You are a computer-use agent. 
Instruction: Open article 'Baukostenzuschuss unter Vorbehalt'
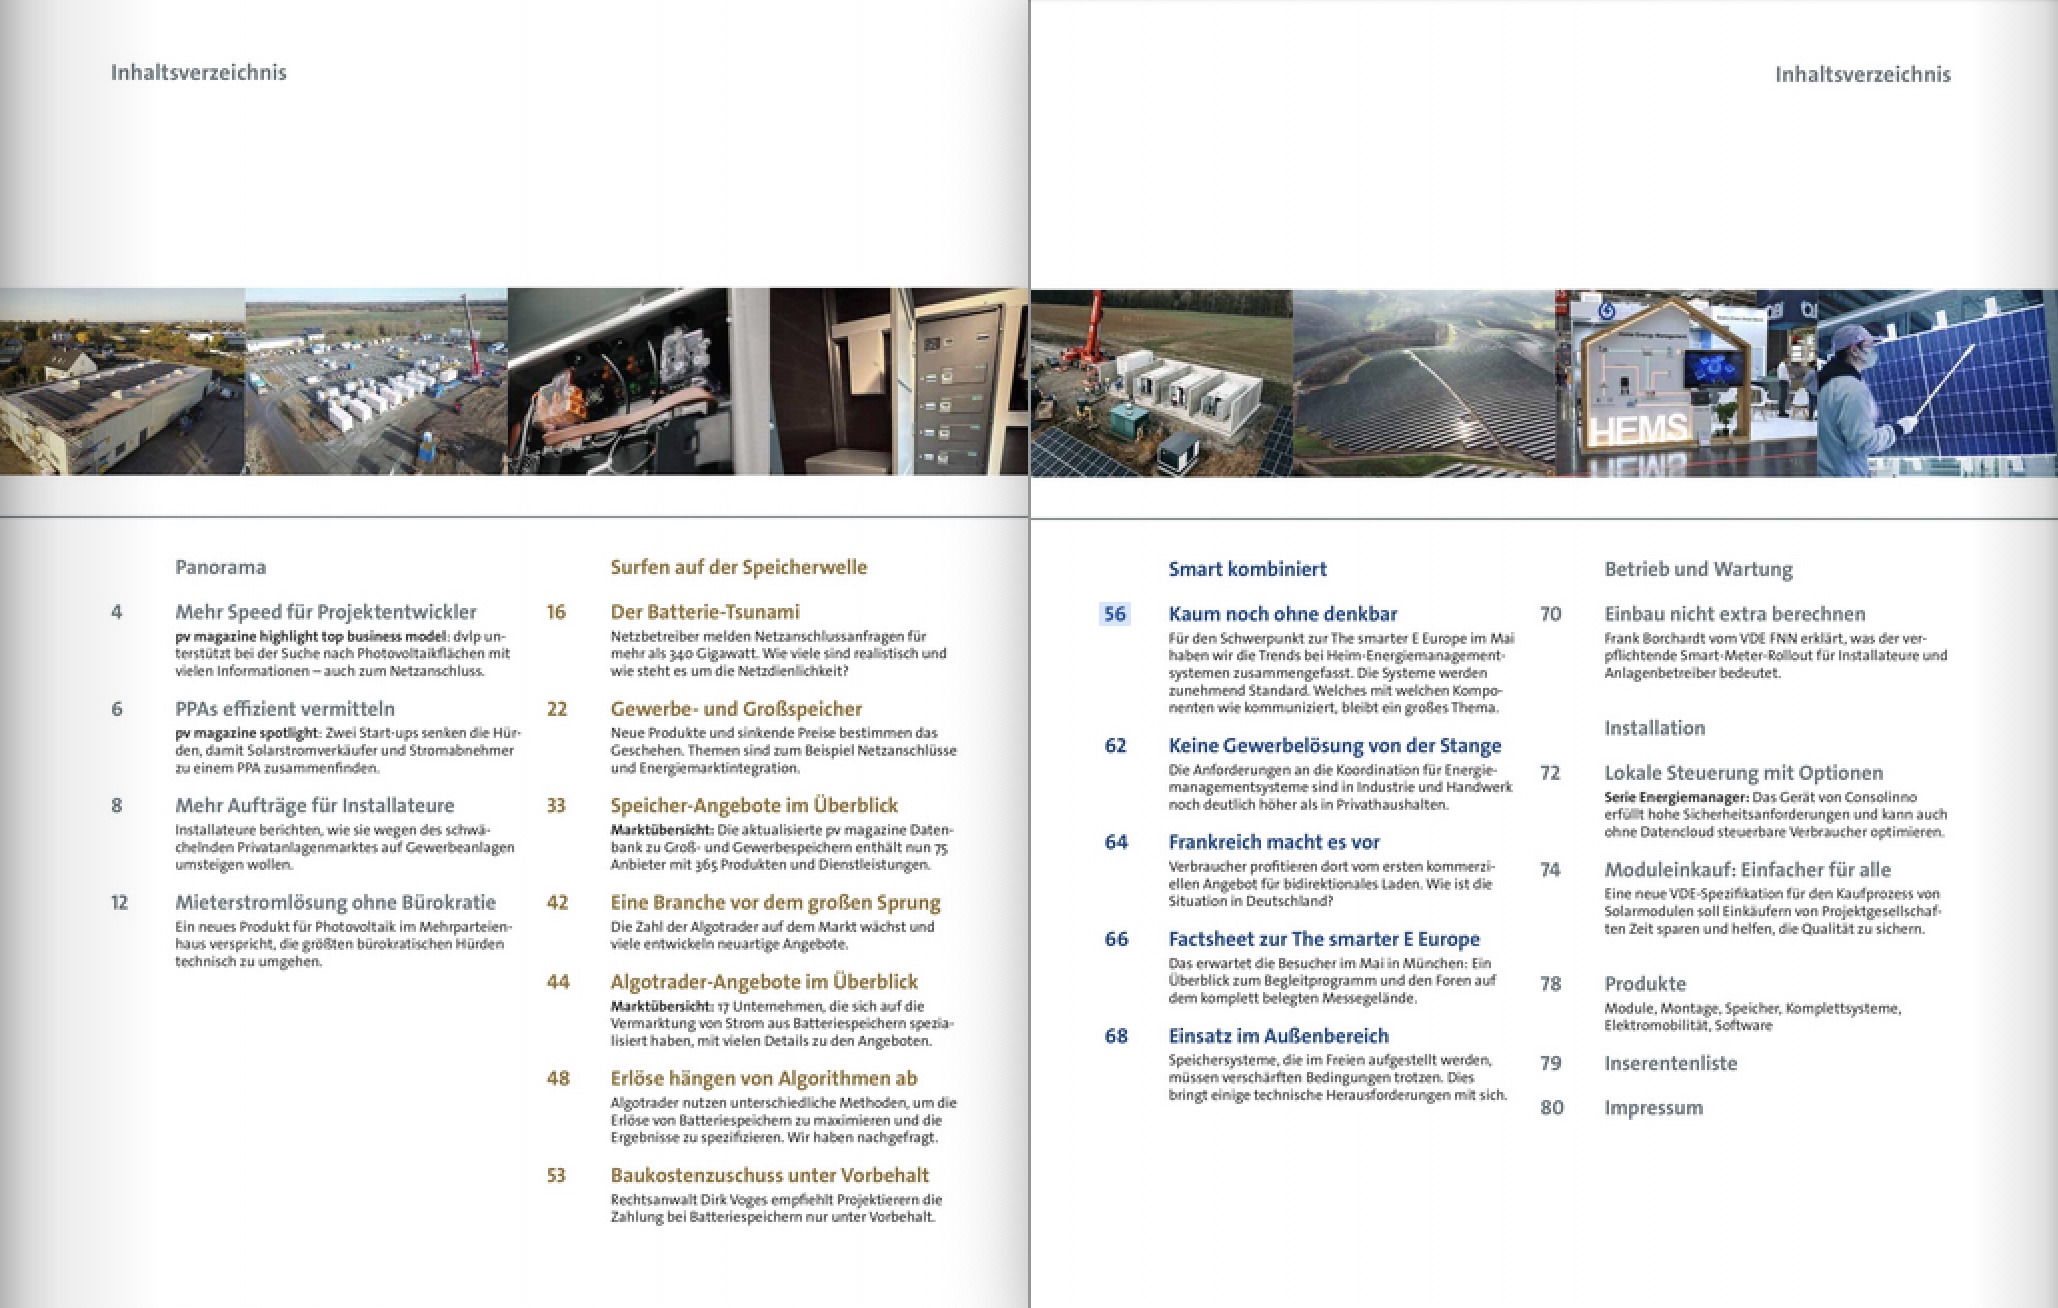point(769,1176)
